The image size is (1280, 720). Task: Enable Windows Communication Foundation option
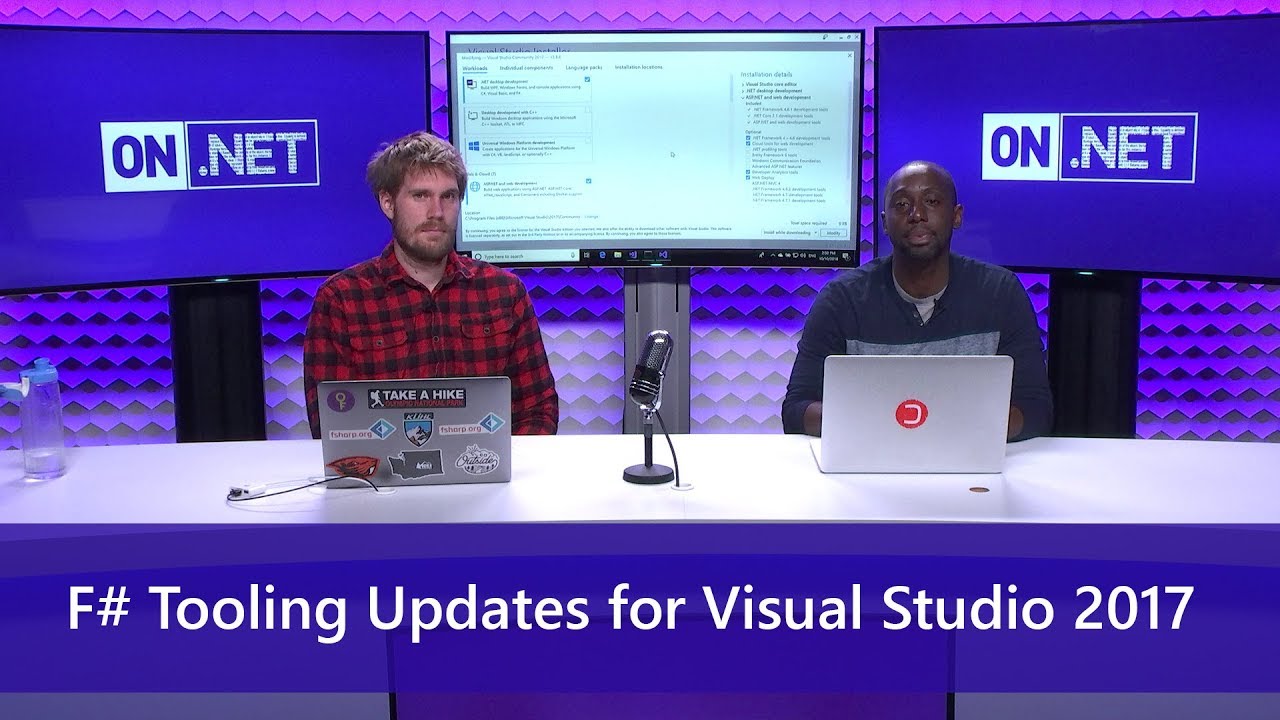coord(748,161)
